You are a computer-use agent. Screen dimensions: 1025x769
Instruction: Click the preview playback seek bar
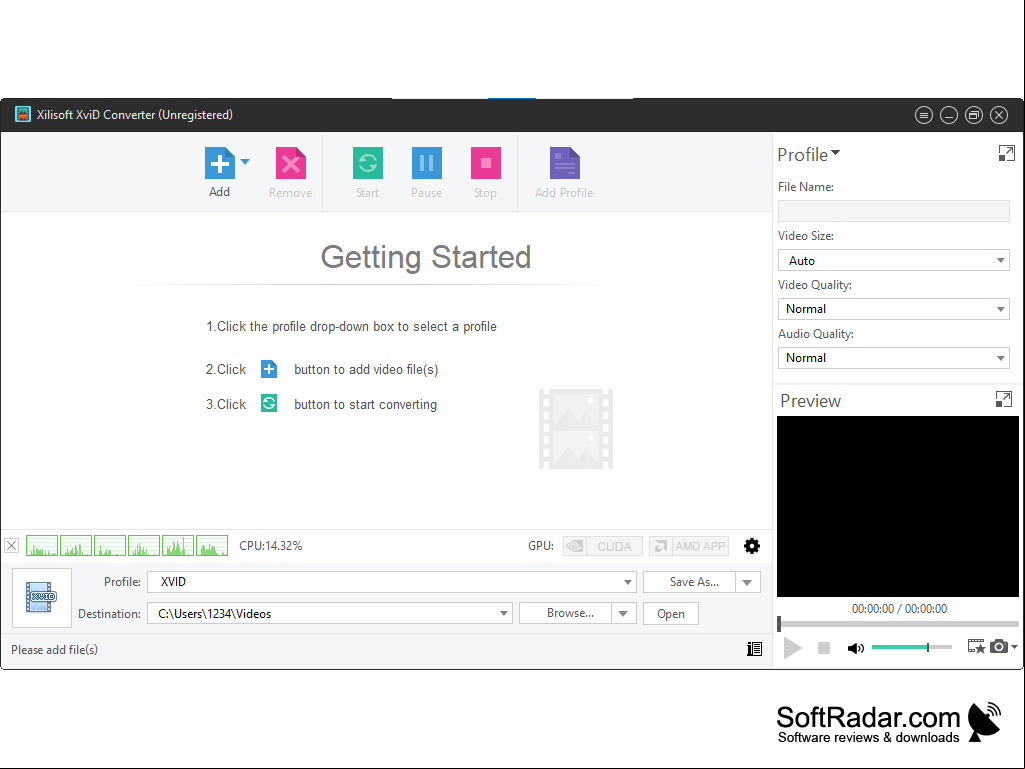[898, 624]
